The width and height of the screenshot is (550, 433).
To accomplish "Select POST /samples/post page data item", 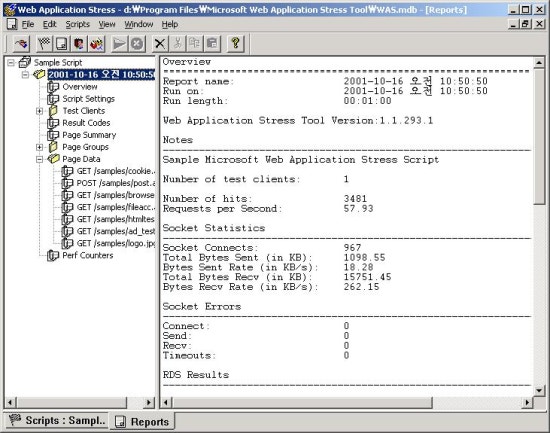I will click(x=116, y=183).
